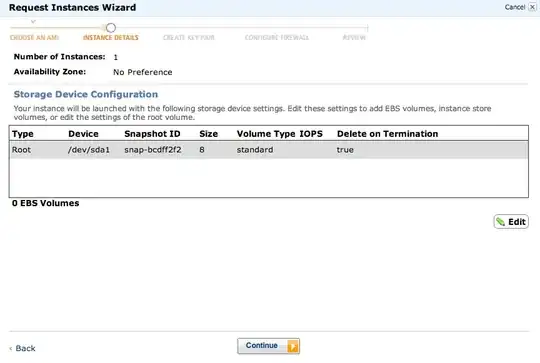
Task: Click the X close icon beside Cancel
Action: coord(532,7)
